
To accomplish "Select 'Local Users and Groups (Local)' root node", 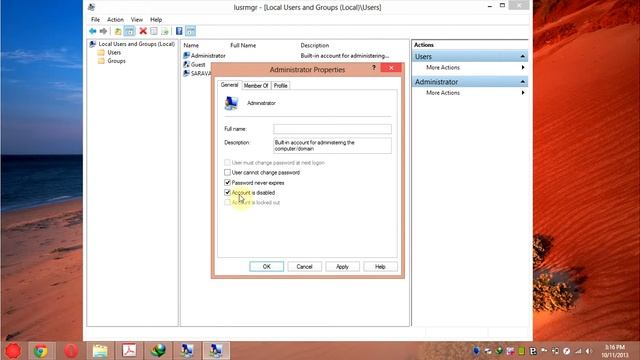I will click(x=137, y=44).
